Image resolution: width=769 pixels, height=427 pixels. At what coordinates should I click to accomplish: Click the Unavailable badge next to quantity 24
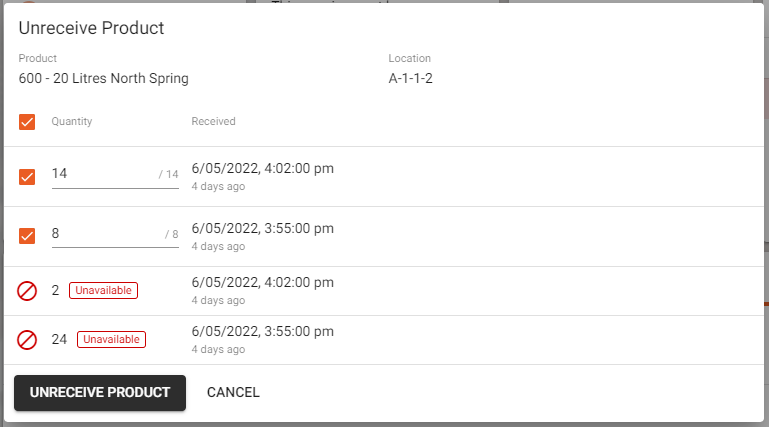[x=111, y=340]
